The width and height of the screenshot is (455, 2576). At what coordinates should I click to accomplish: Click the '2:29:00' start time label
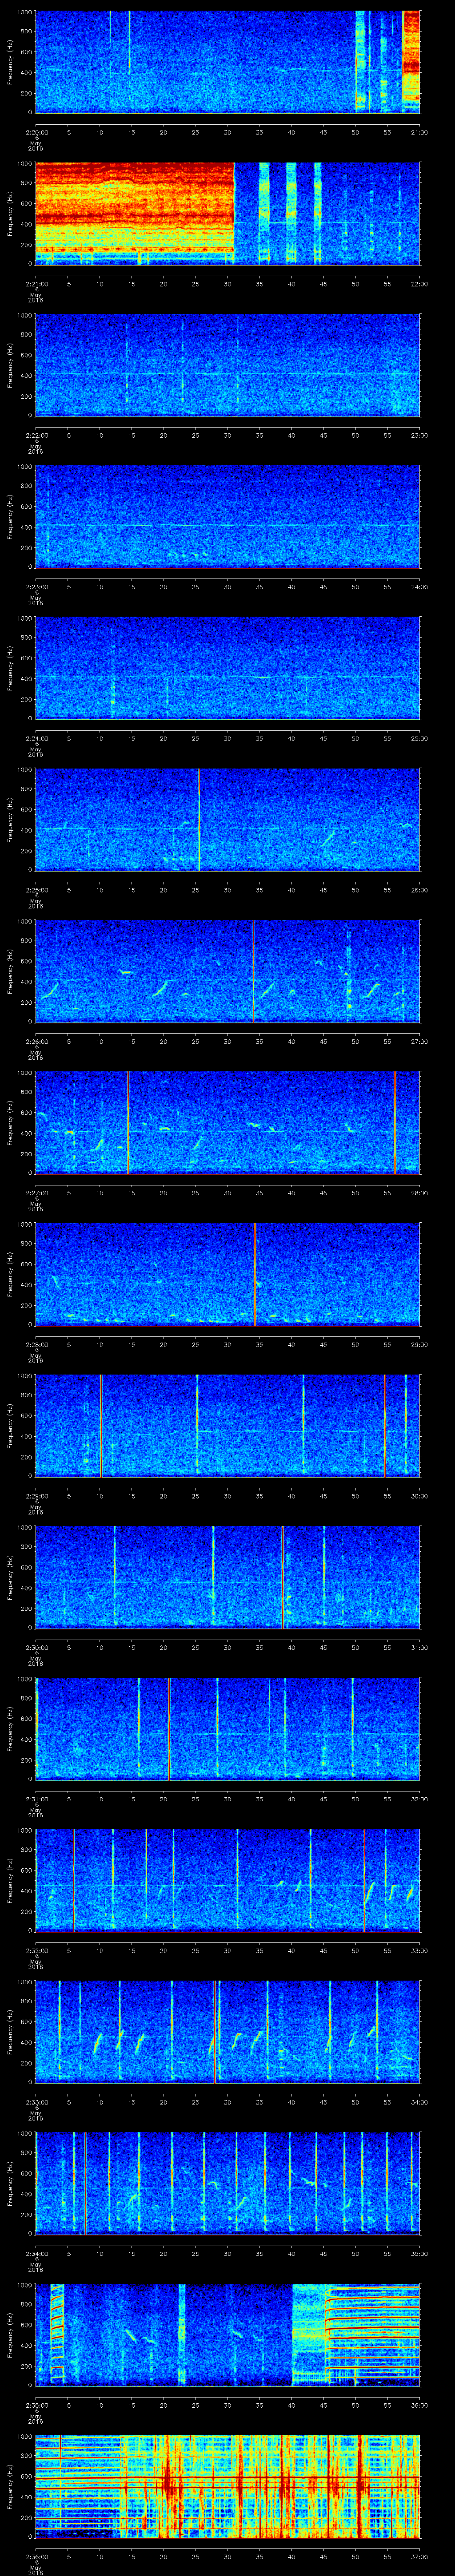[x=36, y=1496]
